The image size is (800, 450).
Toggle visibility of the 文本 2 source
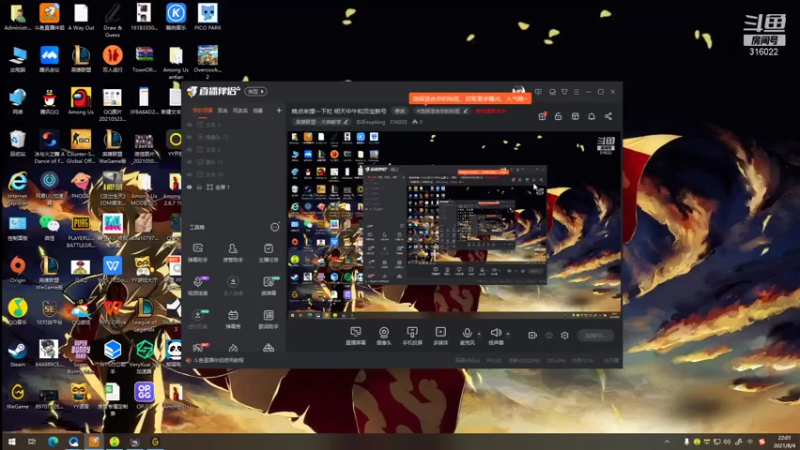189,149
